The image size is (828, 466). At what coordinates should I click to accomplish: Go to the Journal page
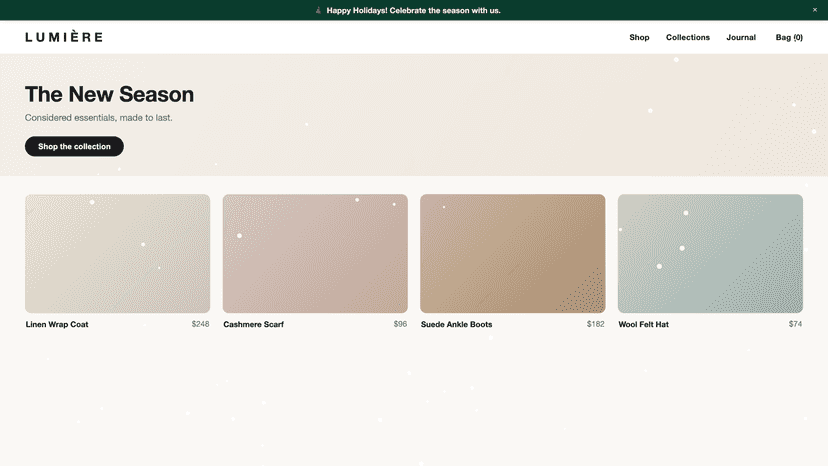[741, 38]
